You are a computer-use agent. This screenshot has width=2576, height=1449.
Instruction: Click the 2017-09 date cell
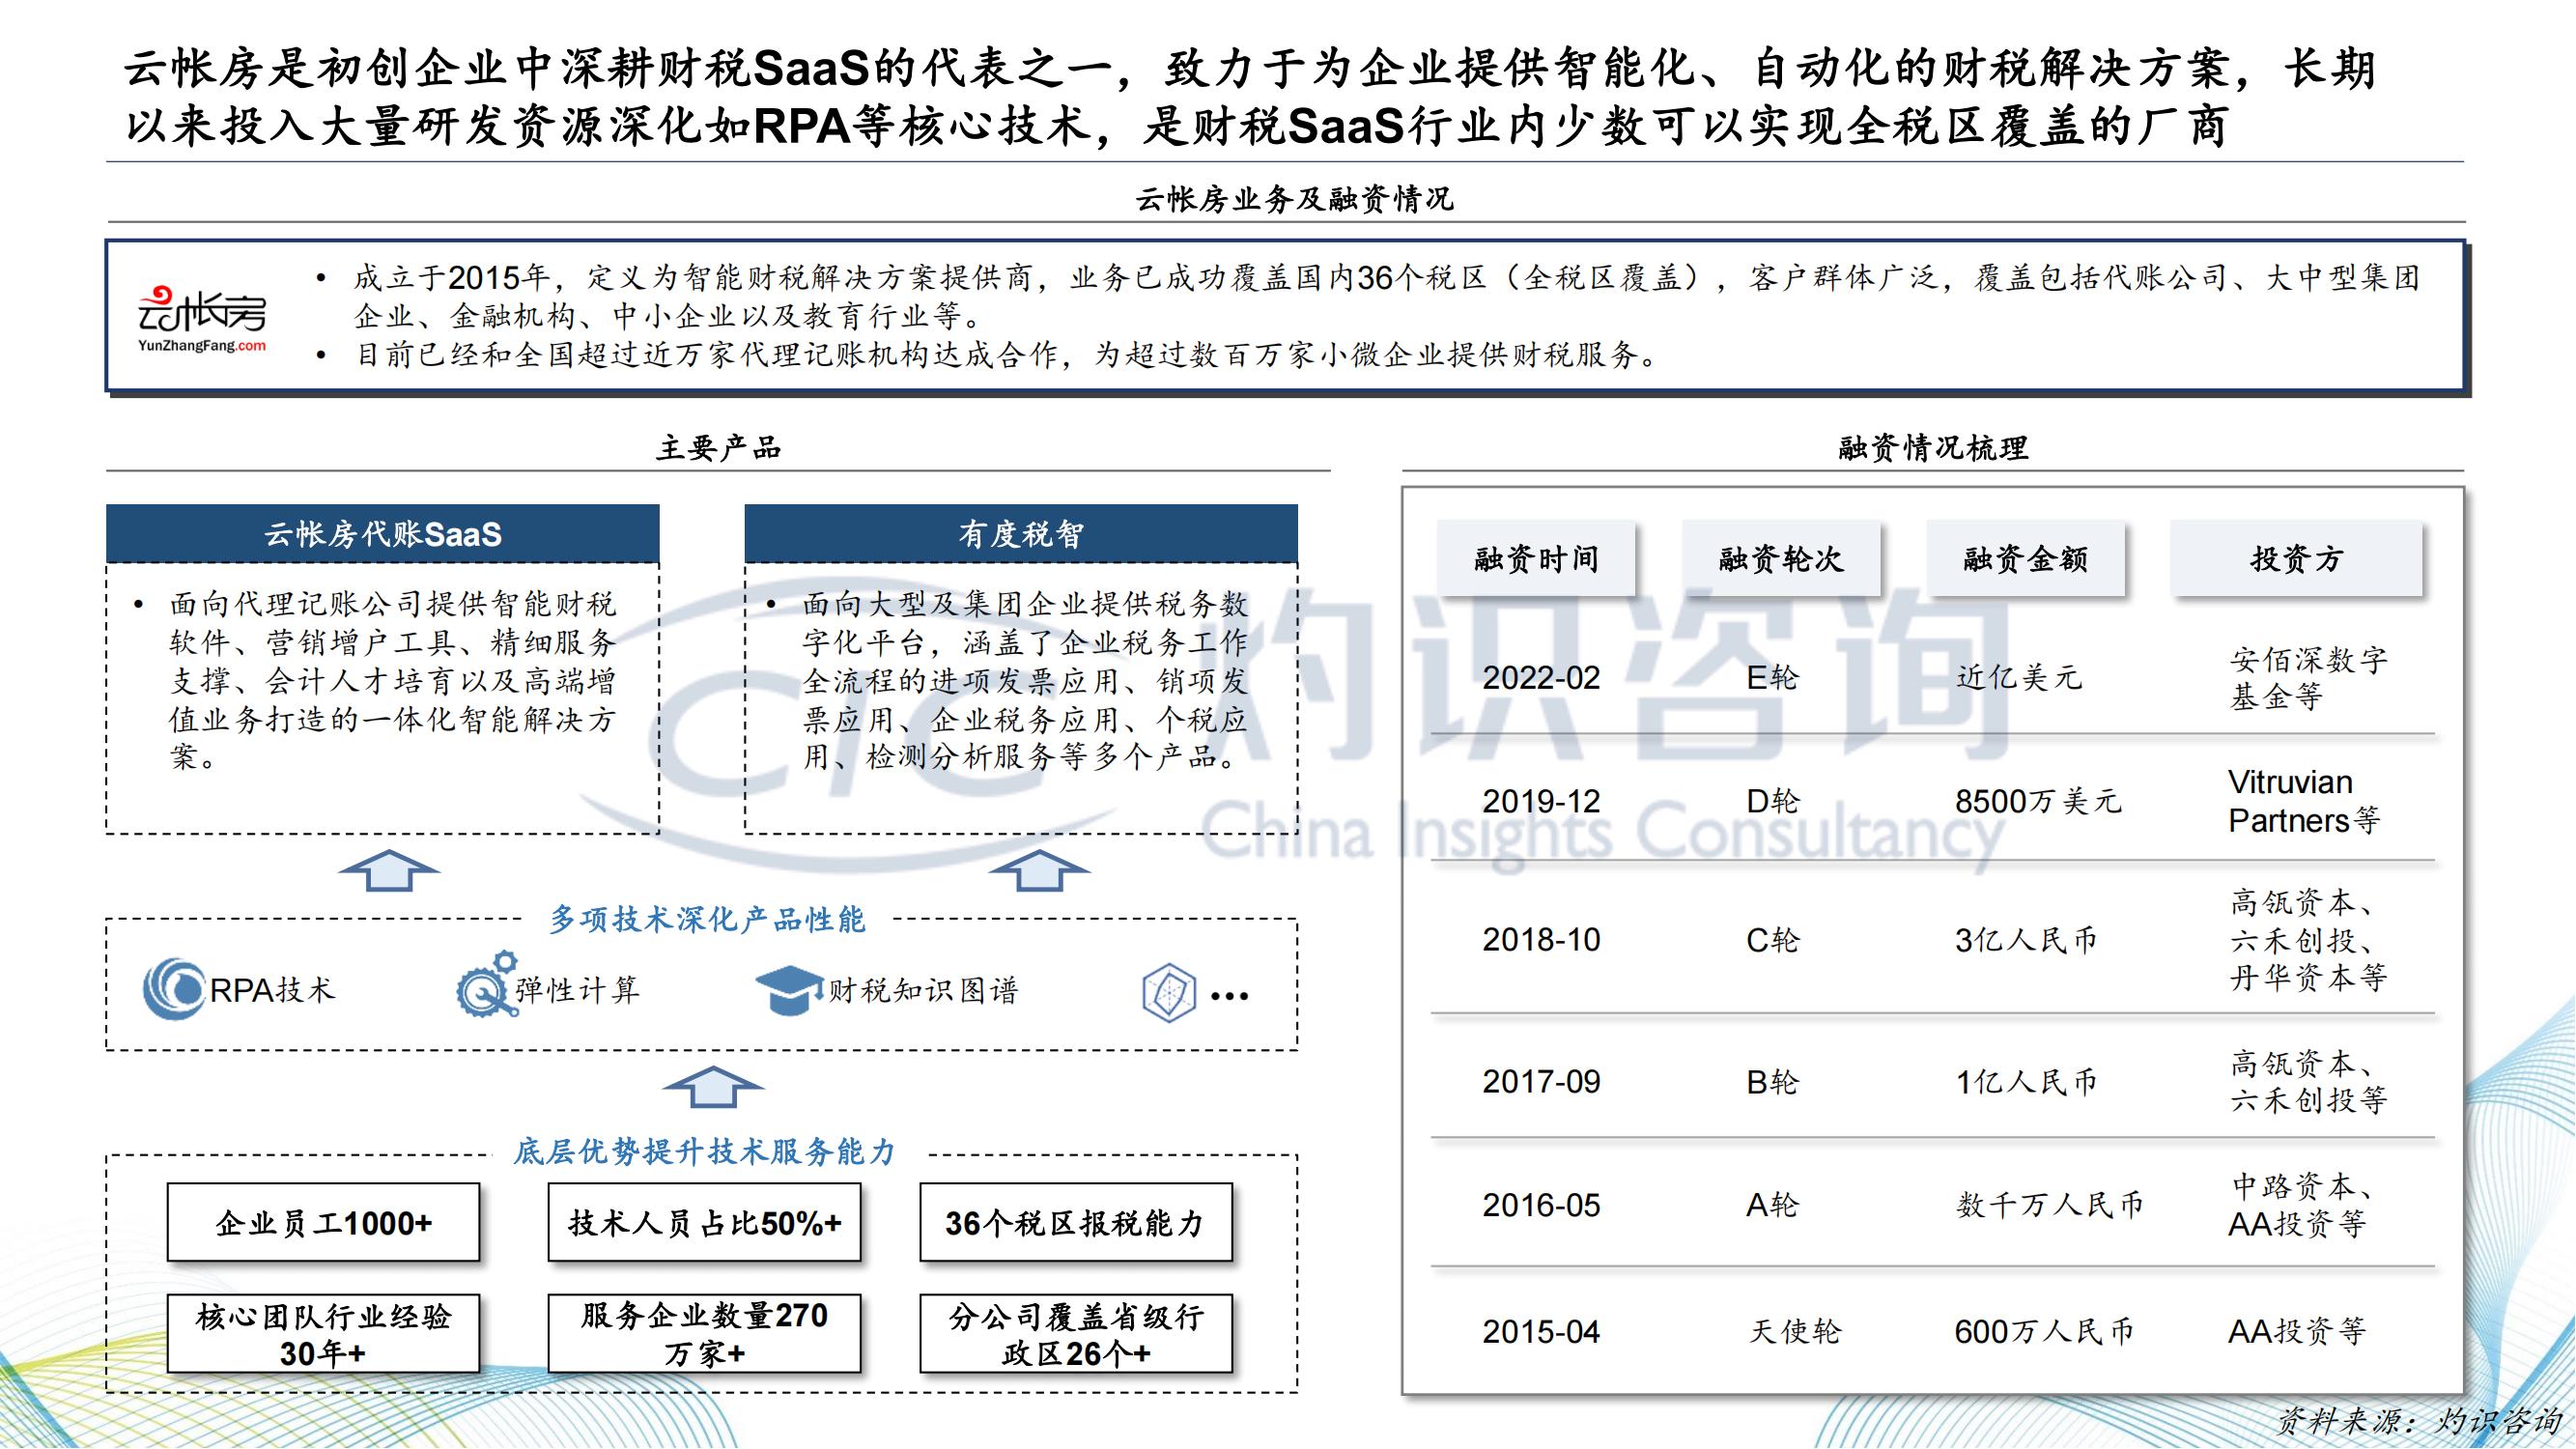point(1541,1082)
